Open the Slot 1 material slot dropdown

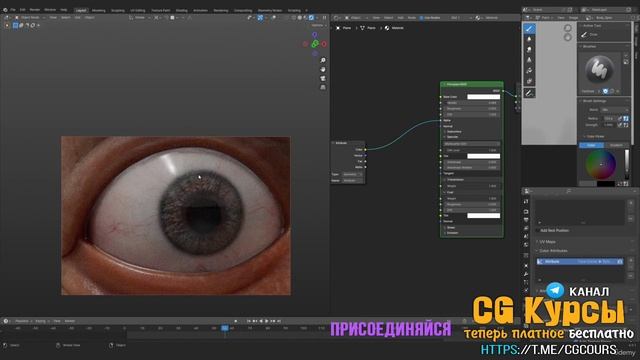[x=460, y=18]
